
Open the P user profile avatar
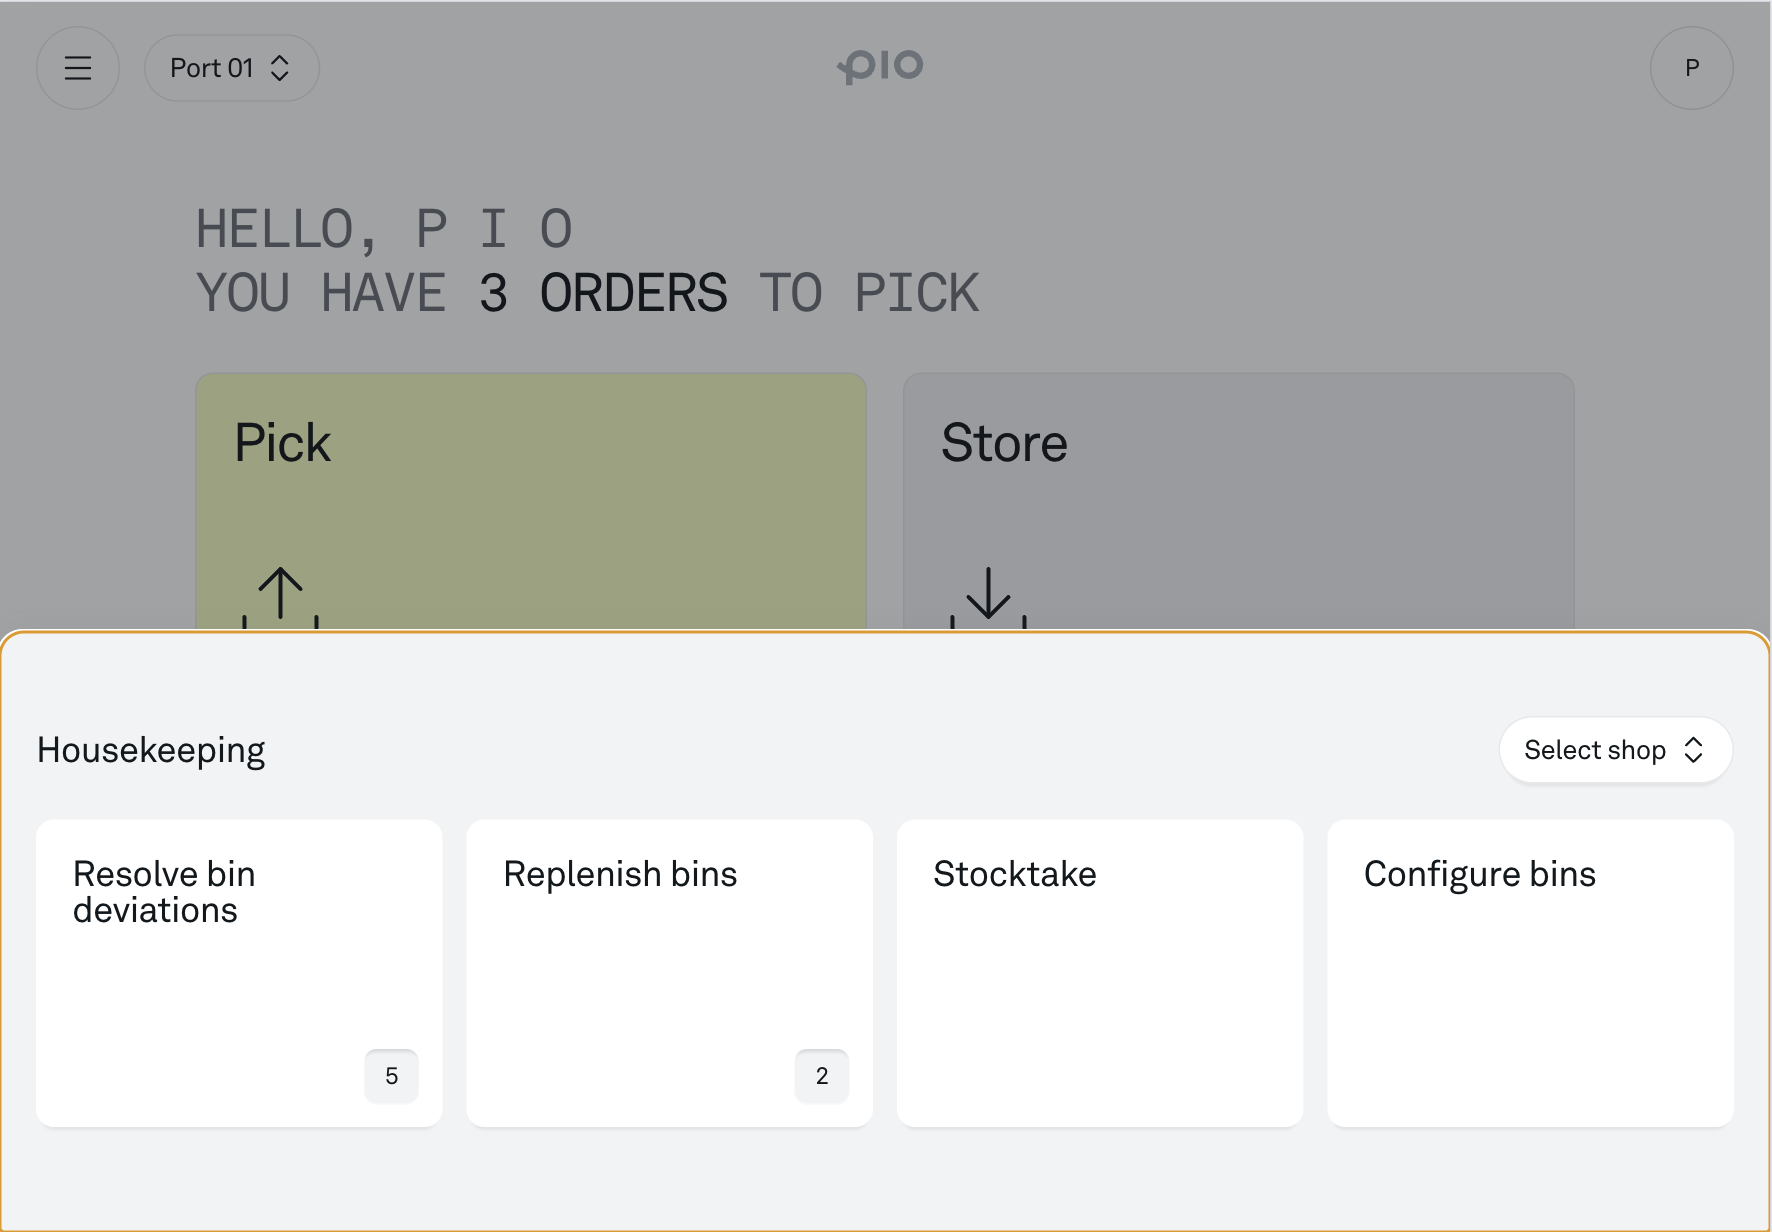point(1691,68)
